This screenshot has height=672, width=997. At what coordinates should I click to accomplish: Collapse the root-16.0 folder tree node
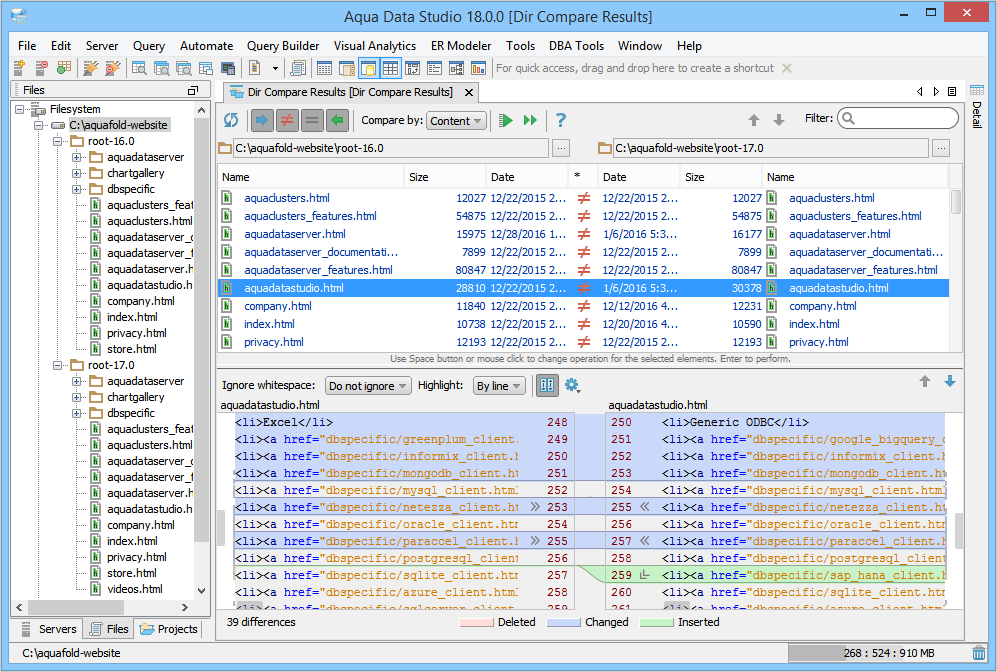point(59,141)
